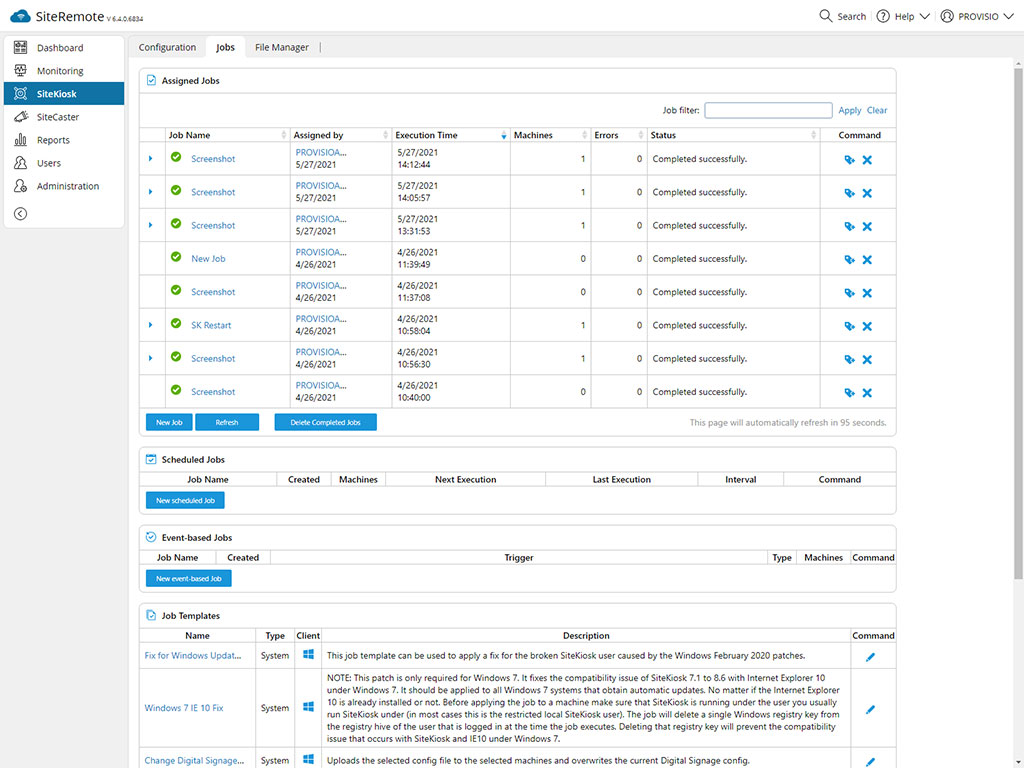This screenshot has width=1024, height=768.
Task: Open the PROVISIO user dropdown
Action: [x=977, y=16]
